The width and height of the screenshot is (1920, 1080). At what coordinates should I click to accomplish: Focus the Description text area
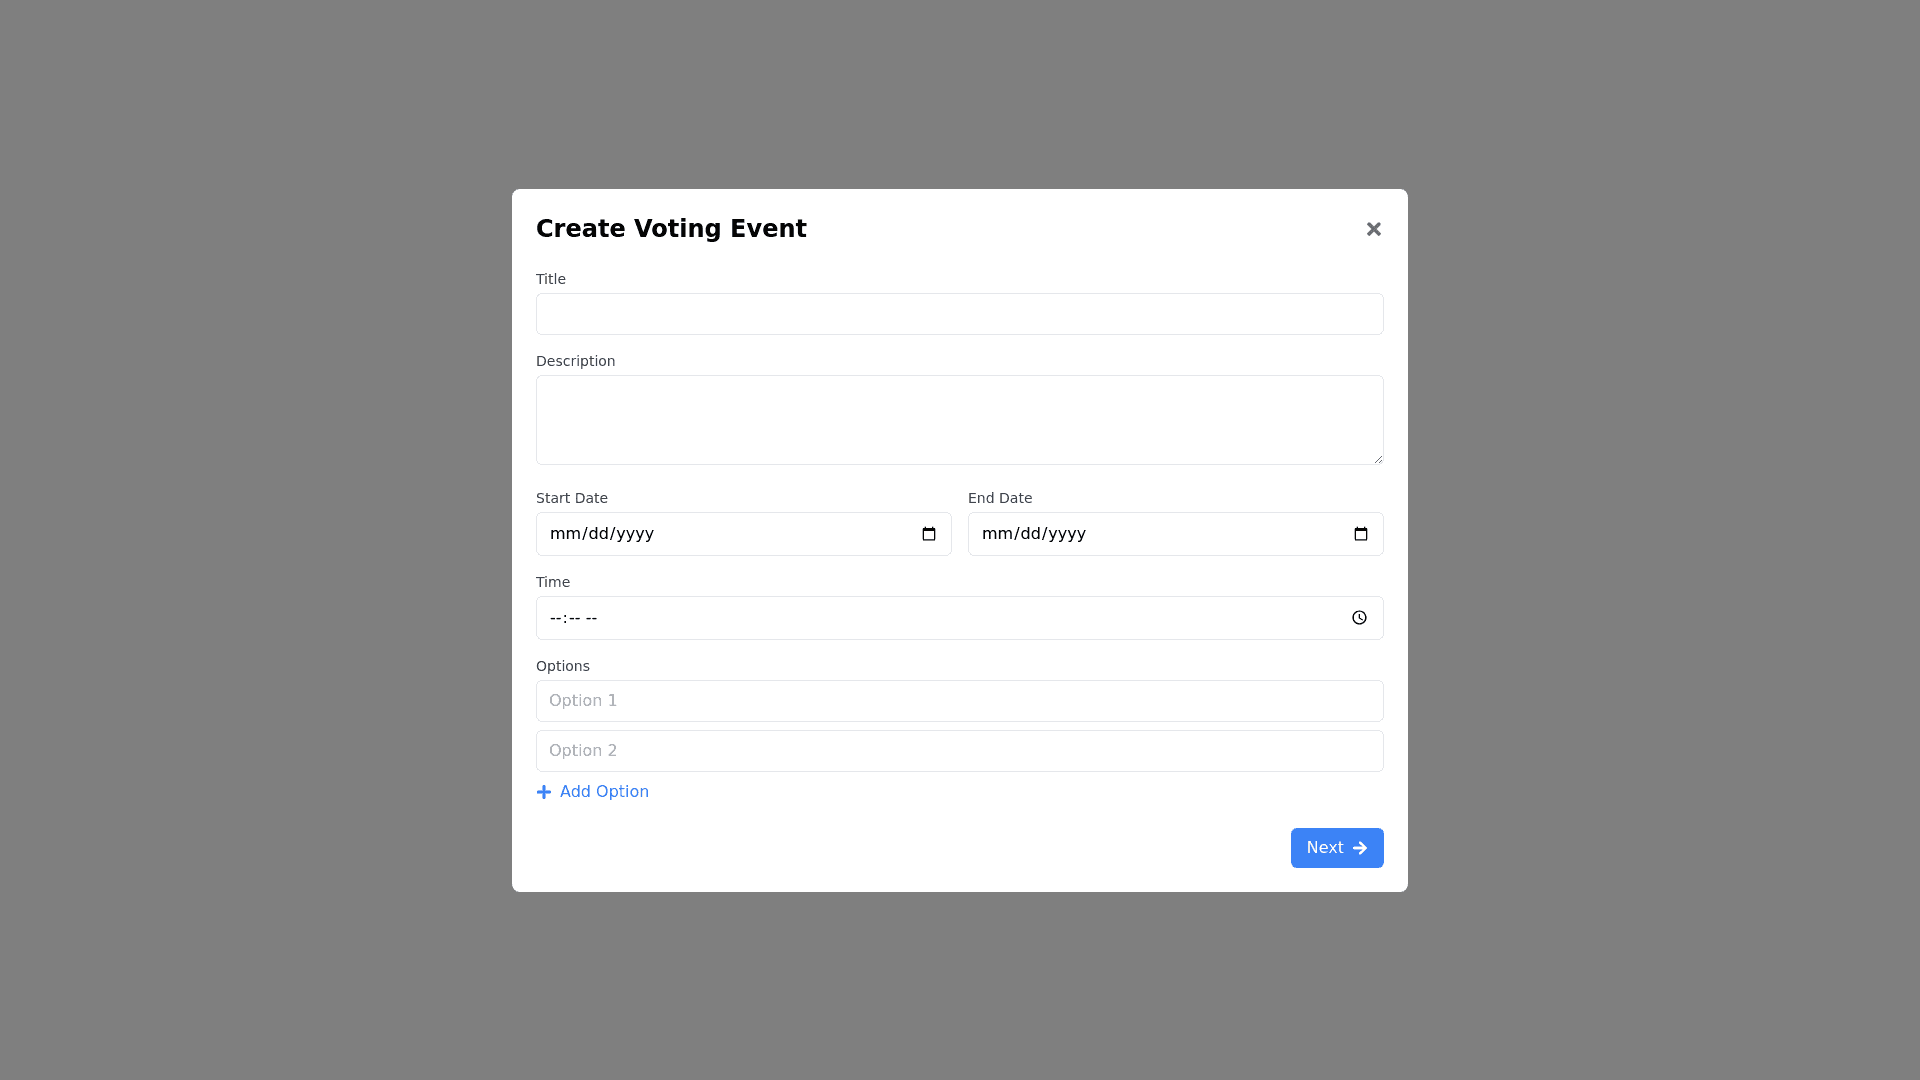coord(959,419)
